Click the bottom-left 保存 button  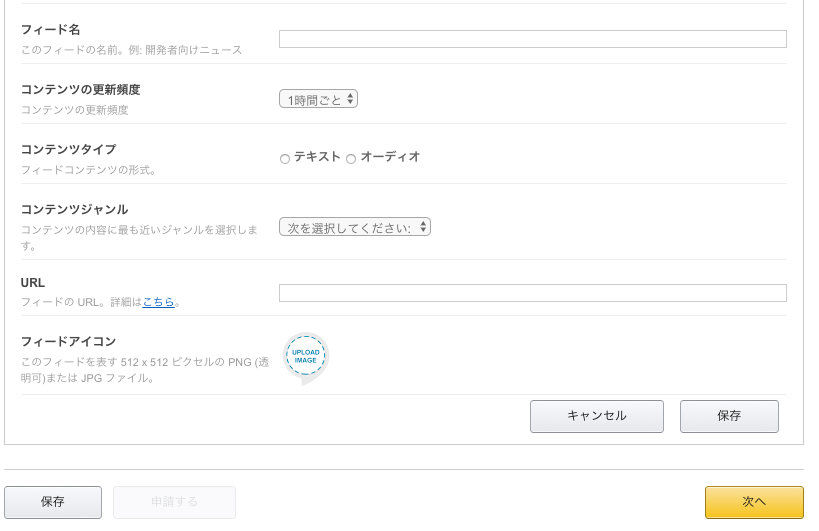tap(53, 502)
